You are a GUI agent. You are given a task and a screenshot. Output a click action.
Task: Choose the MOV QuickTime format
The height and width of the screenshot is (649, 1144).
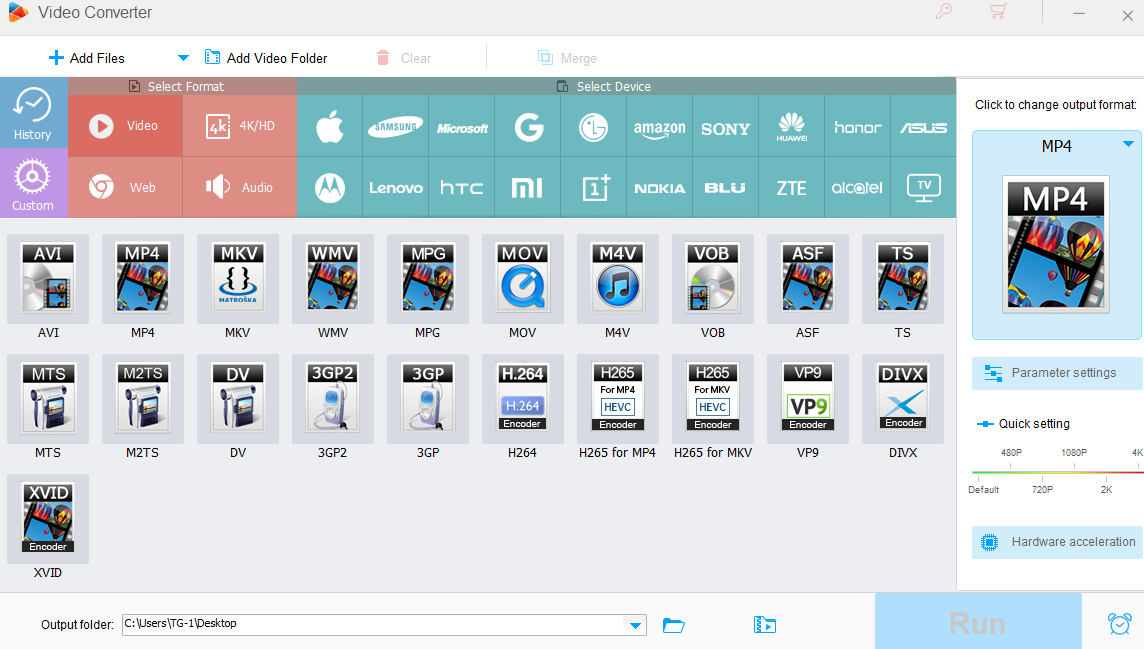522,280
